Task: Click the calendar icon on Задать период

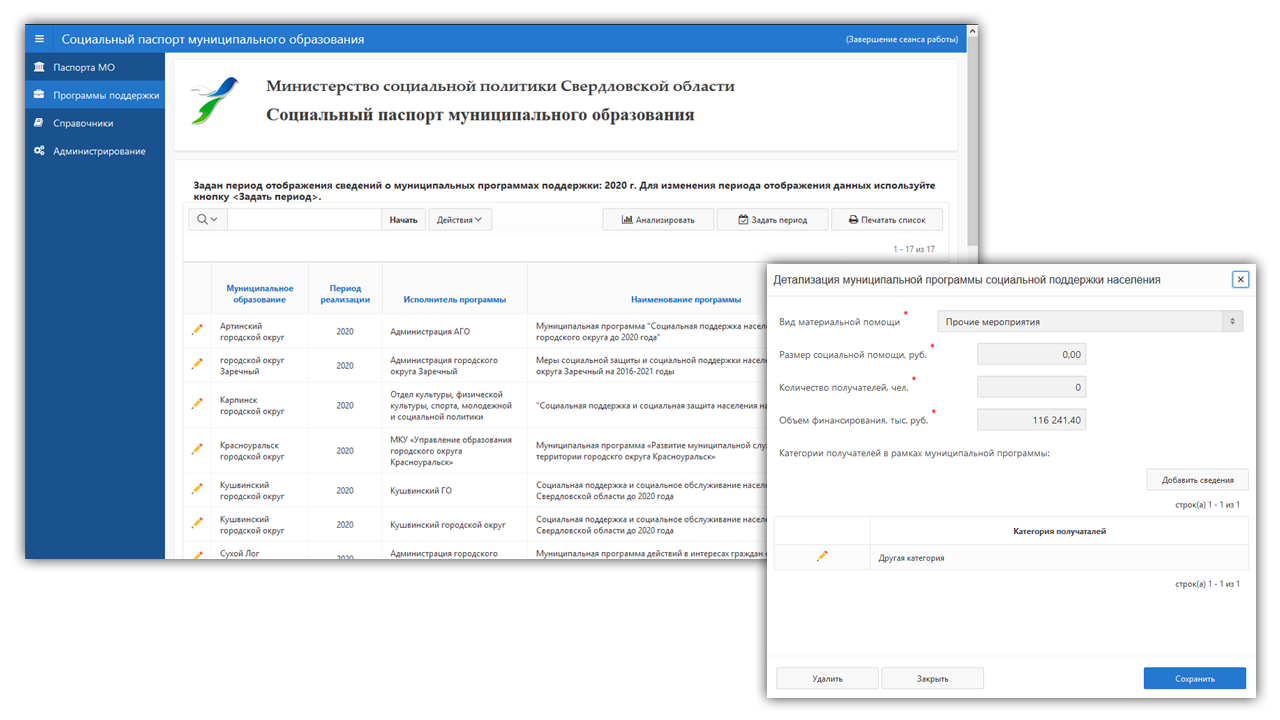Action: tap(743, 219)
